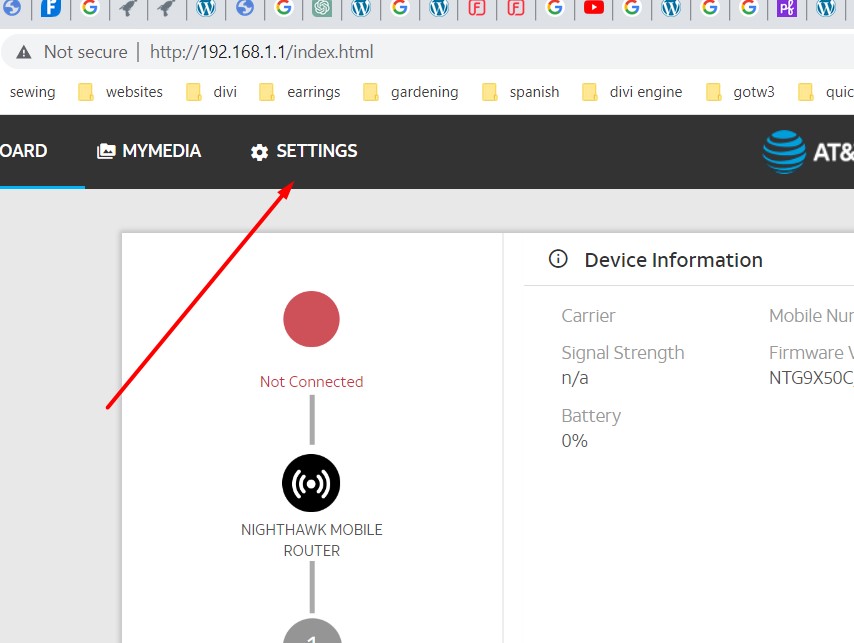
Task: Click the NTG9X50C firmware value
Action: tap(812, 378)
